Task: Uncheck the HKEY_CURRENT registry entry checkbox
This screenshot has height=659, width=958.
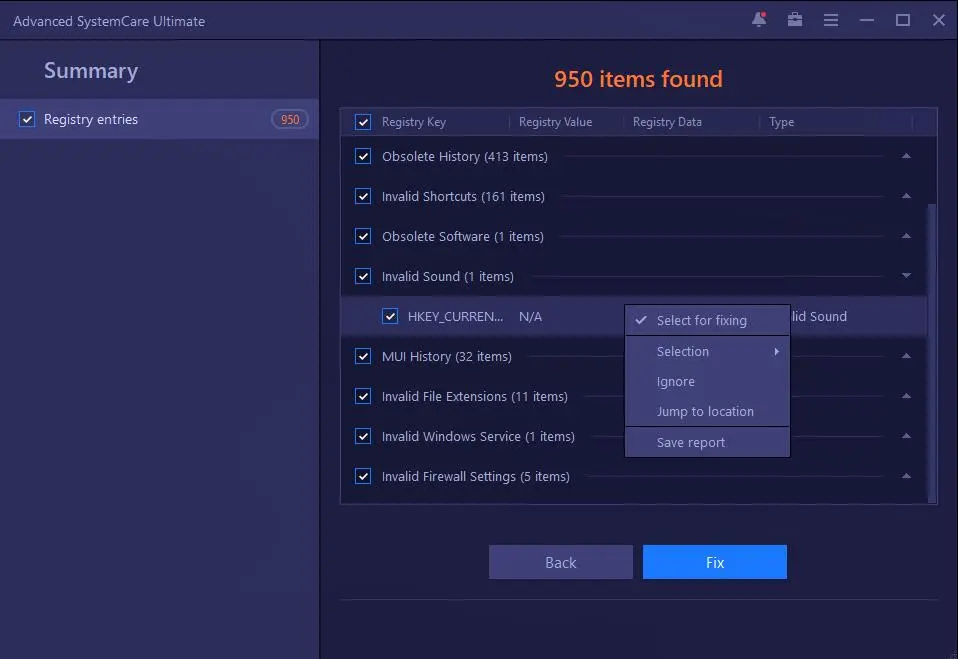Action: 390,317
